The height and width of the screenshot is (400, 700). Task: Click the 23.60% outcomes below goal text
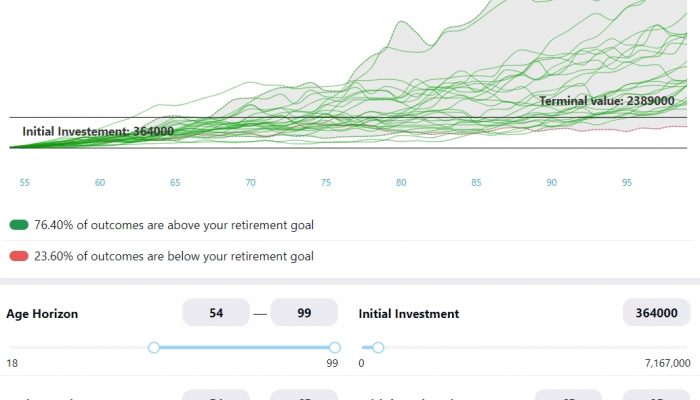(174, 256)
